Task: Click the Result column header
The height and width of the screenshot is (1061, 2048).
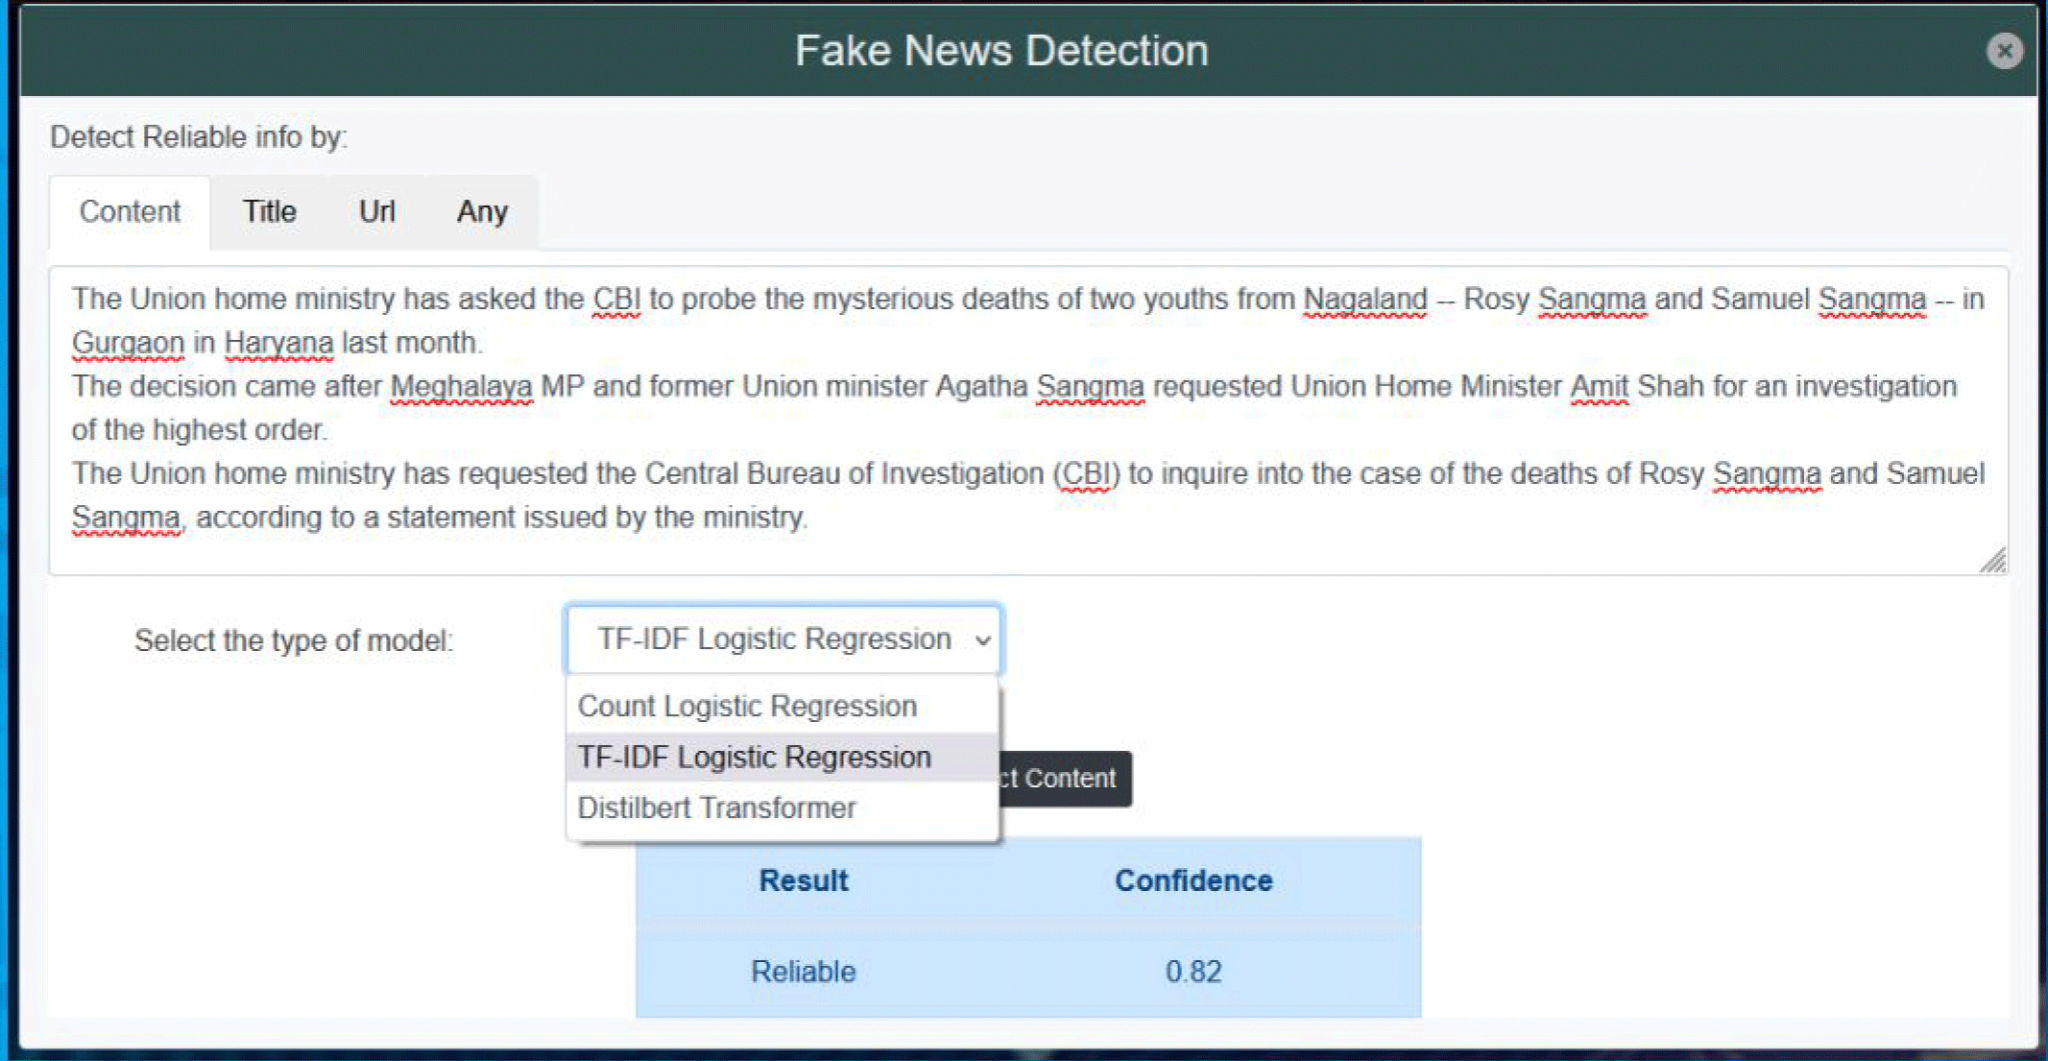Action: pyautogui.click(x=803, y=881)
